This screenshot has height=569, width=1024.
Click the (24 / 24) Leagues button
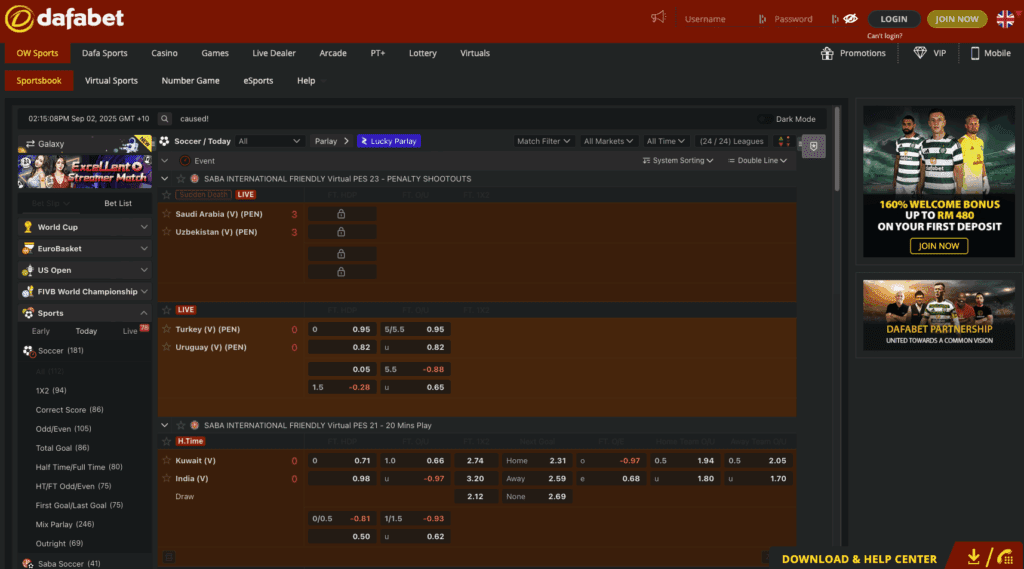pos(731,141)
